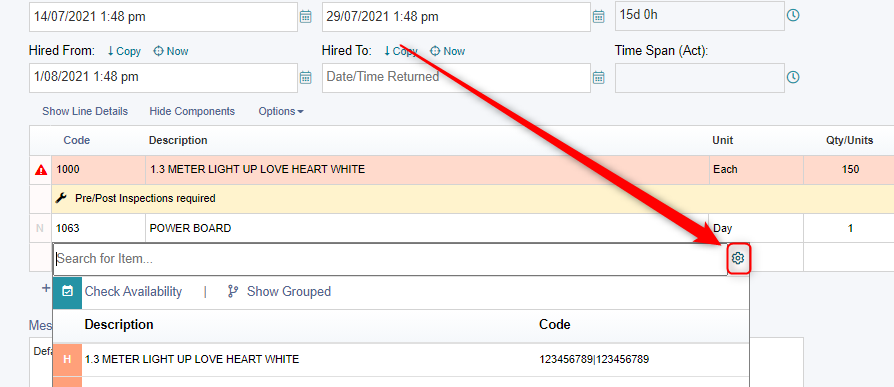Click the Show Grouped branch icon
Screen dimensions: 894x387
tap(233, 292)
